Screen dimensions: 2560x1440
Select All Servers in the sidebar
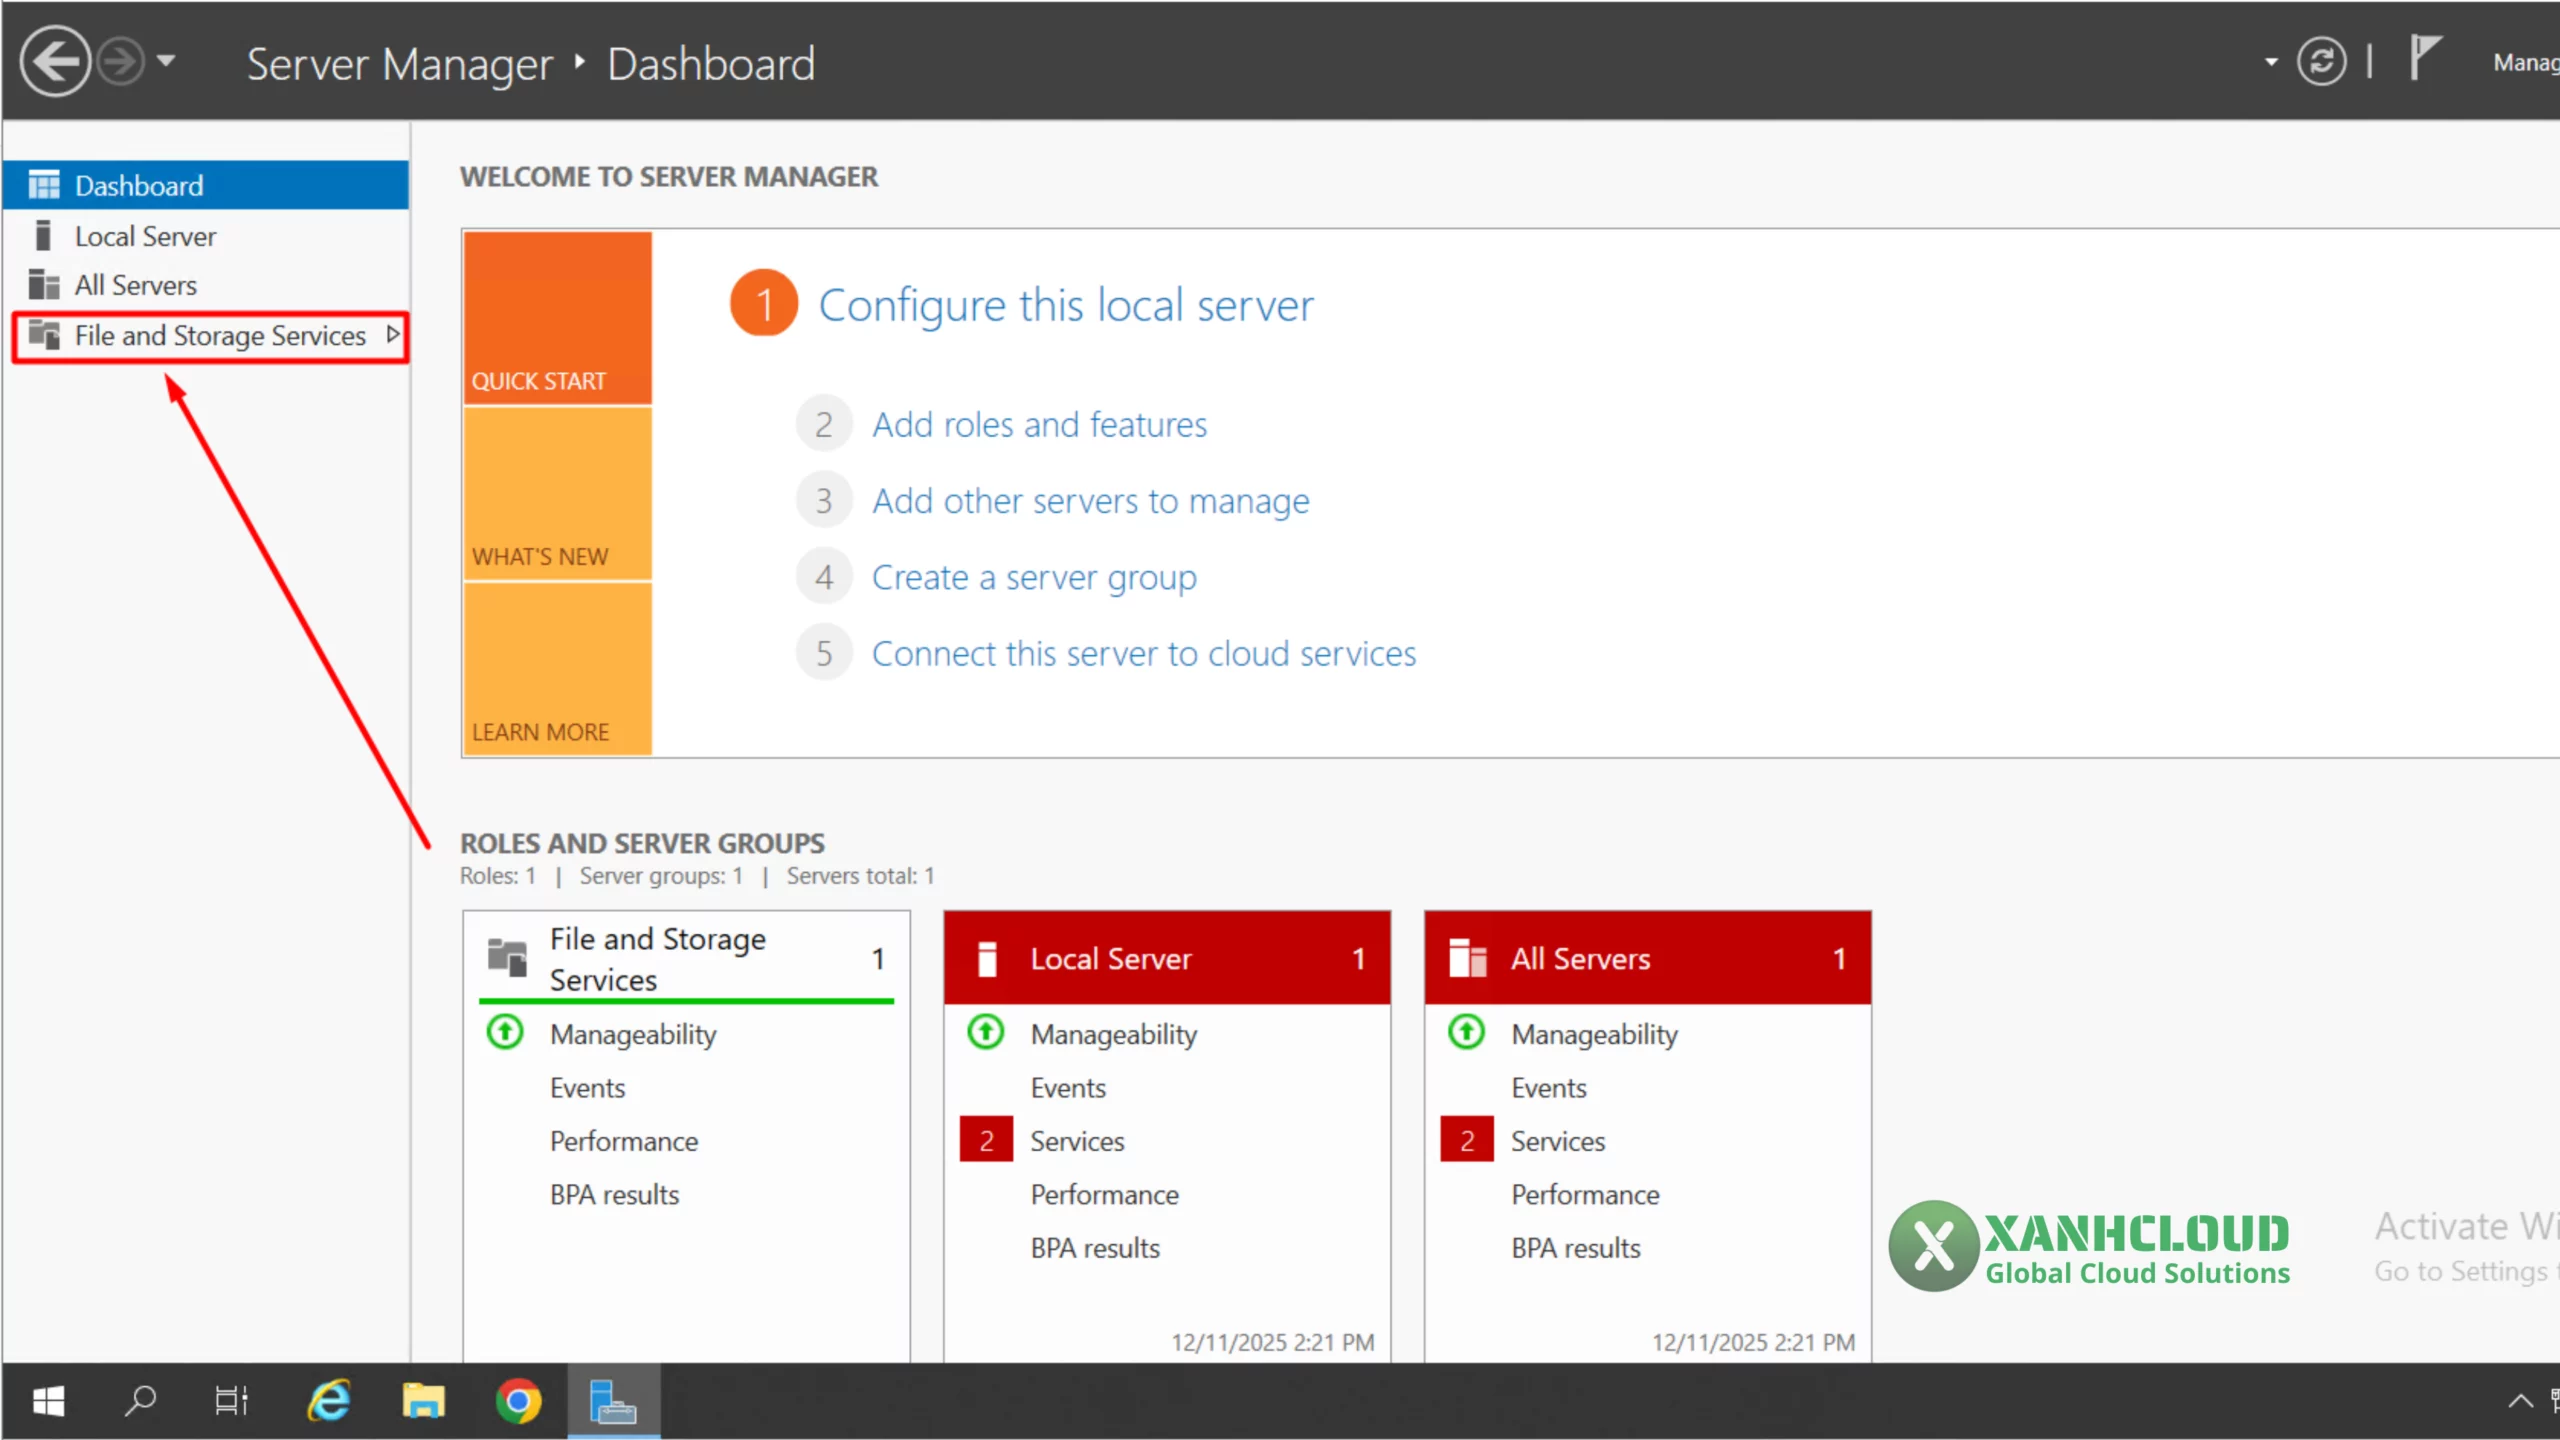[135, 284]
